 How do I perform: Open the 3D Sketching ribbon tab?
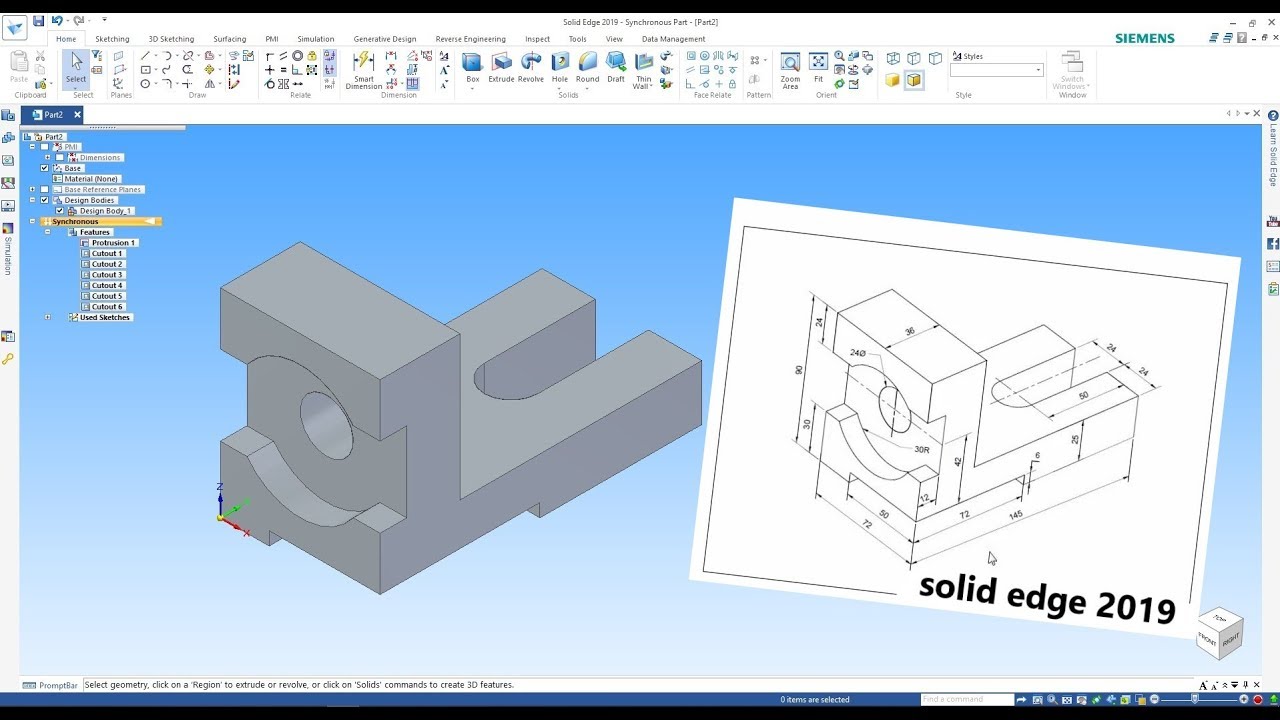point(171,39)
